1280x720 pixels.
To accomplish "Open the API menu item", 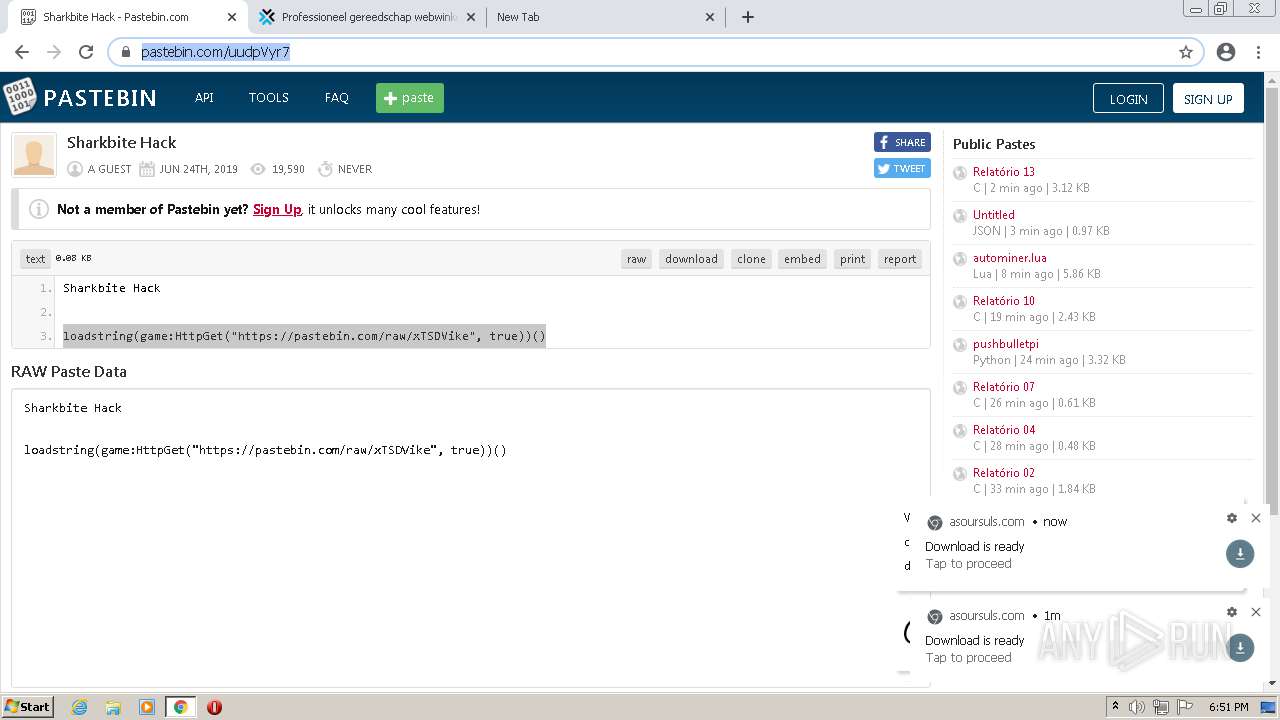I will pos(204,98).
